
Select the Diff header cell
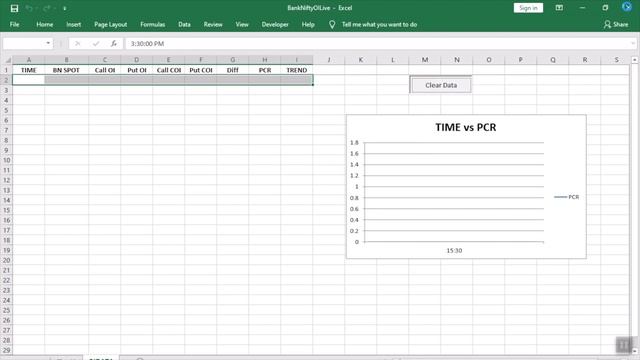(233, 70)
